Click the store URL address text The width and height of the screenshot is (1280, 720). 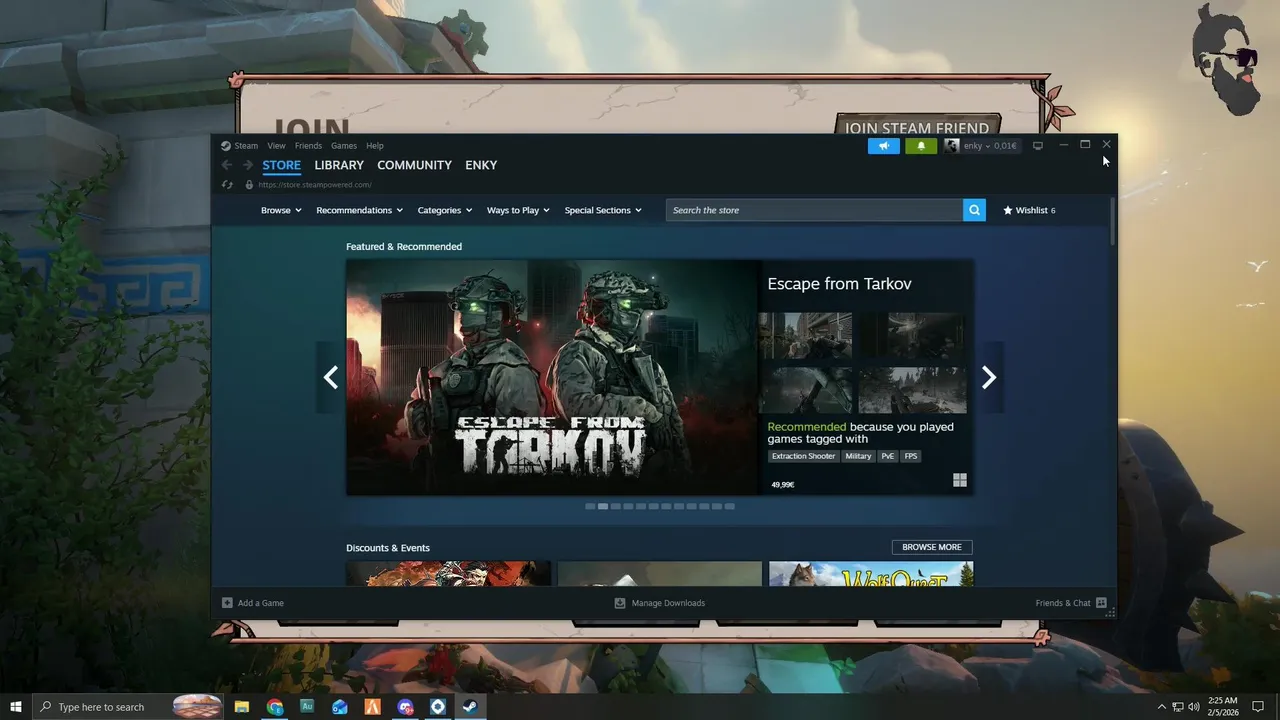315,185
